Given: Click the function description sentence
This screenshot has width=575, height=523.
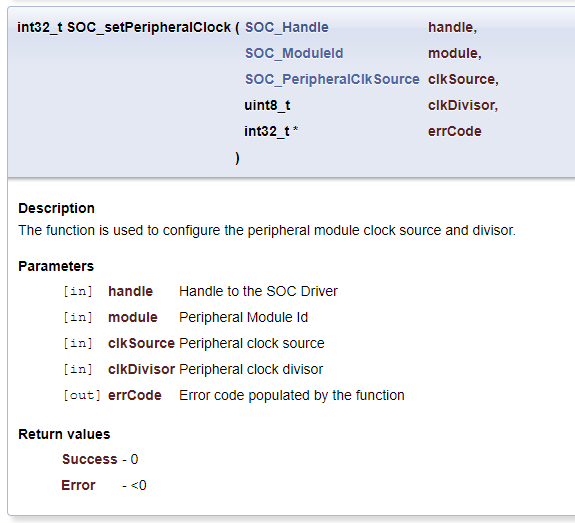Looking at the screenshot, I should (267, 230).
